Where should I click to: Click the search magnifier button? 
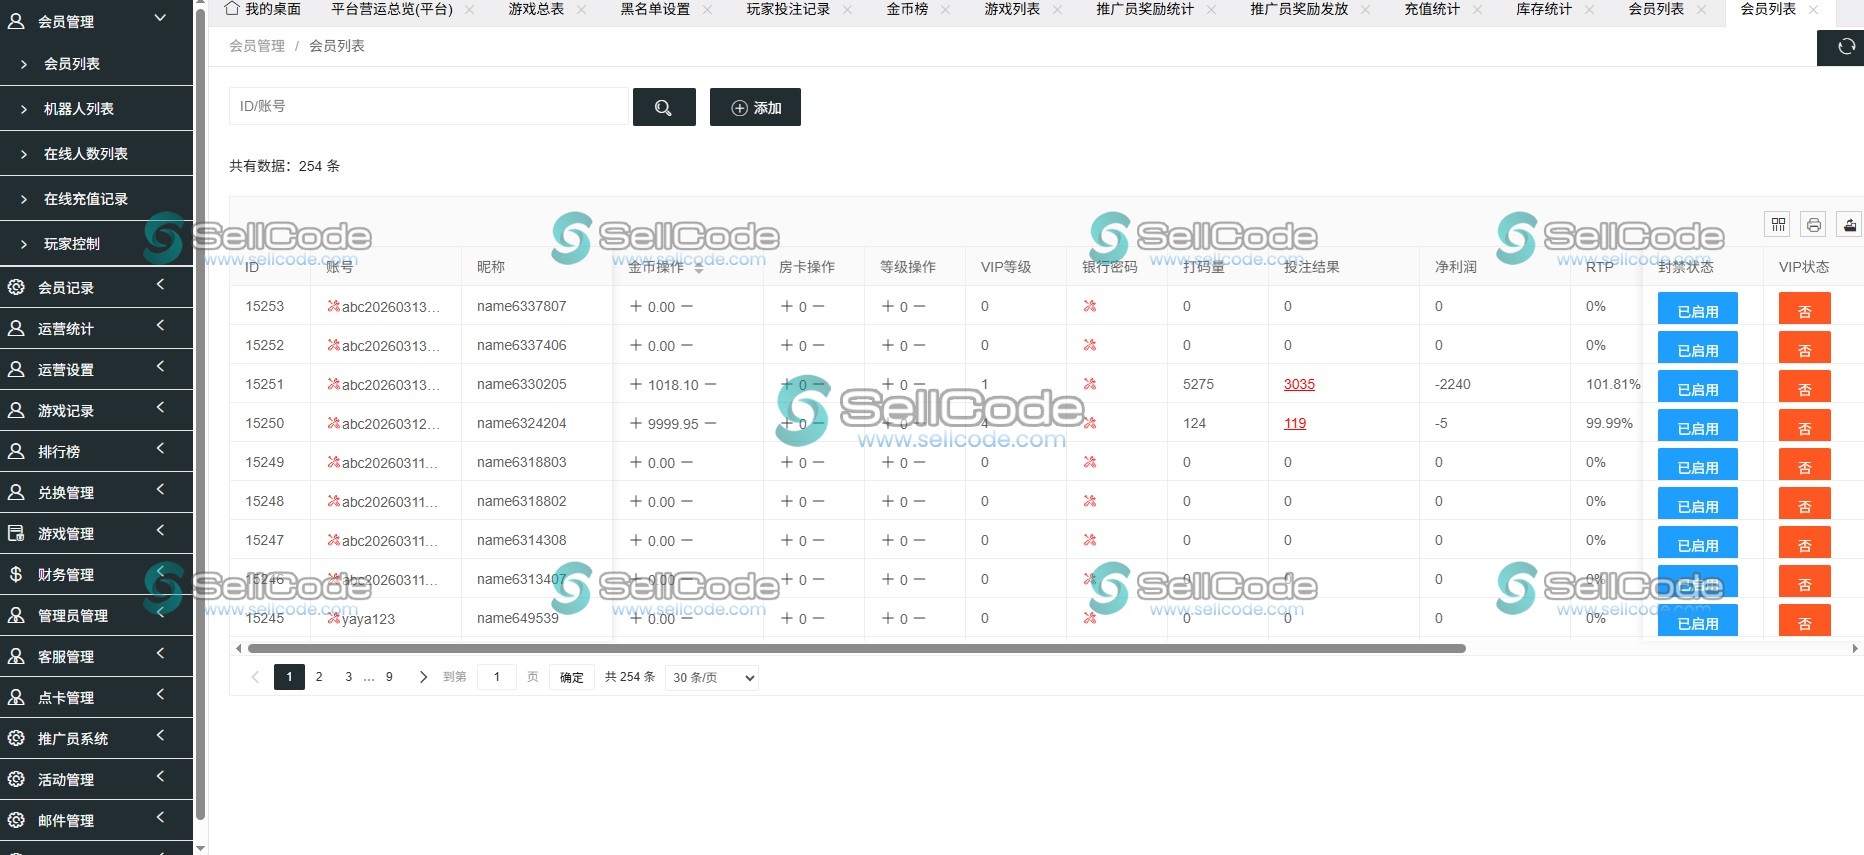tap(664, 107)
